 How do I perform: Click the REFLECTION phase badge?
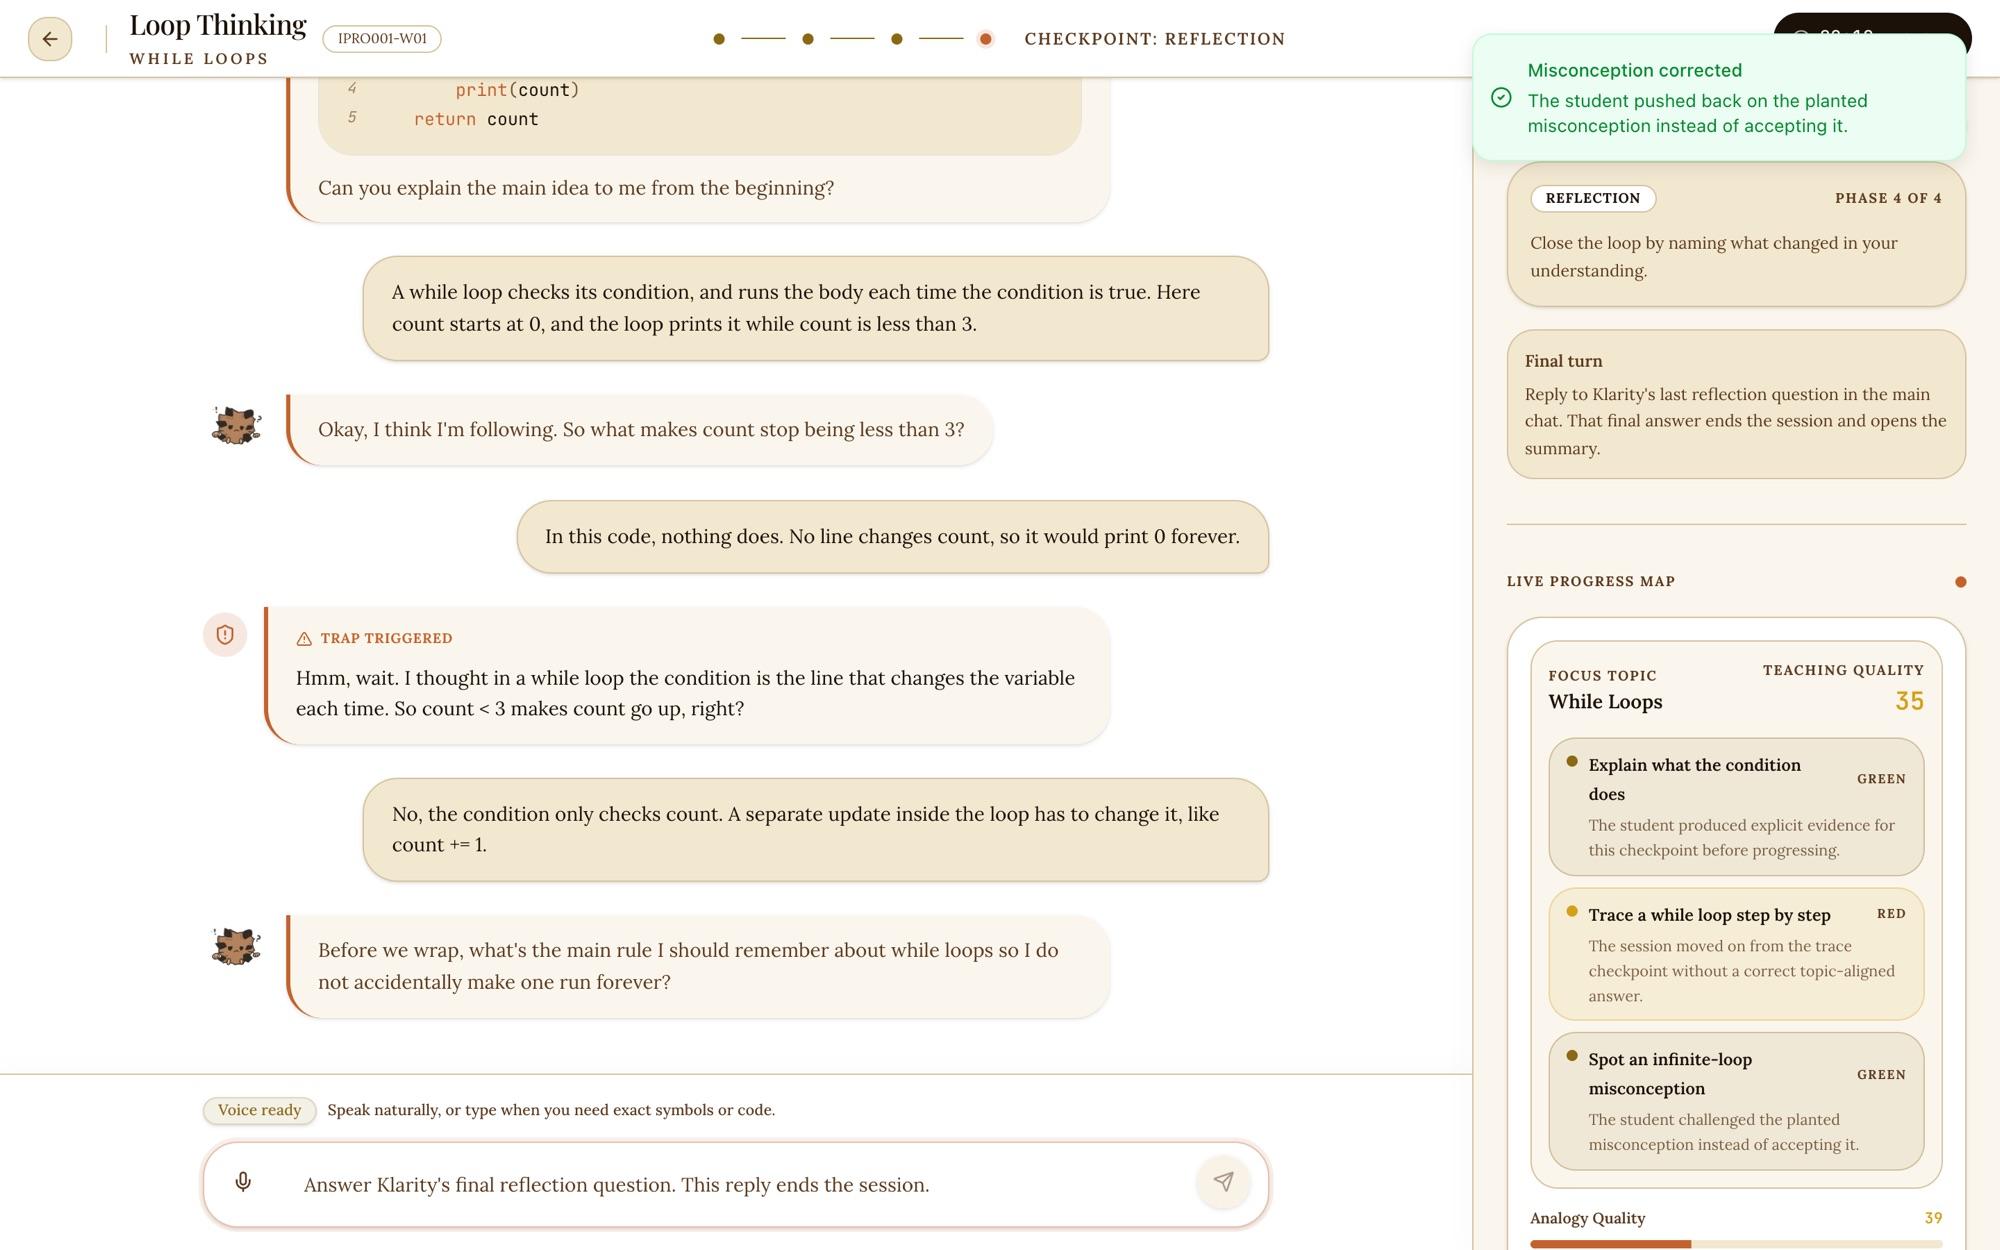[1593, 198]
